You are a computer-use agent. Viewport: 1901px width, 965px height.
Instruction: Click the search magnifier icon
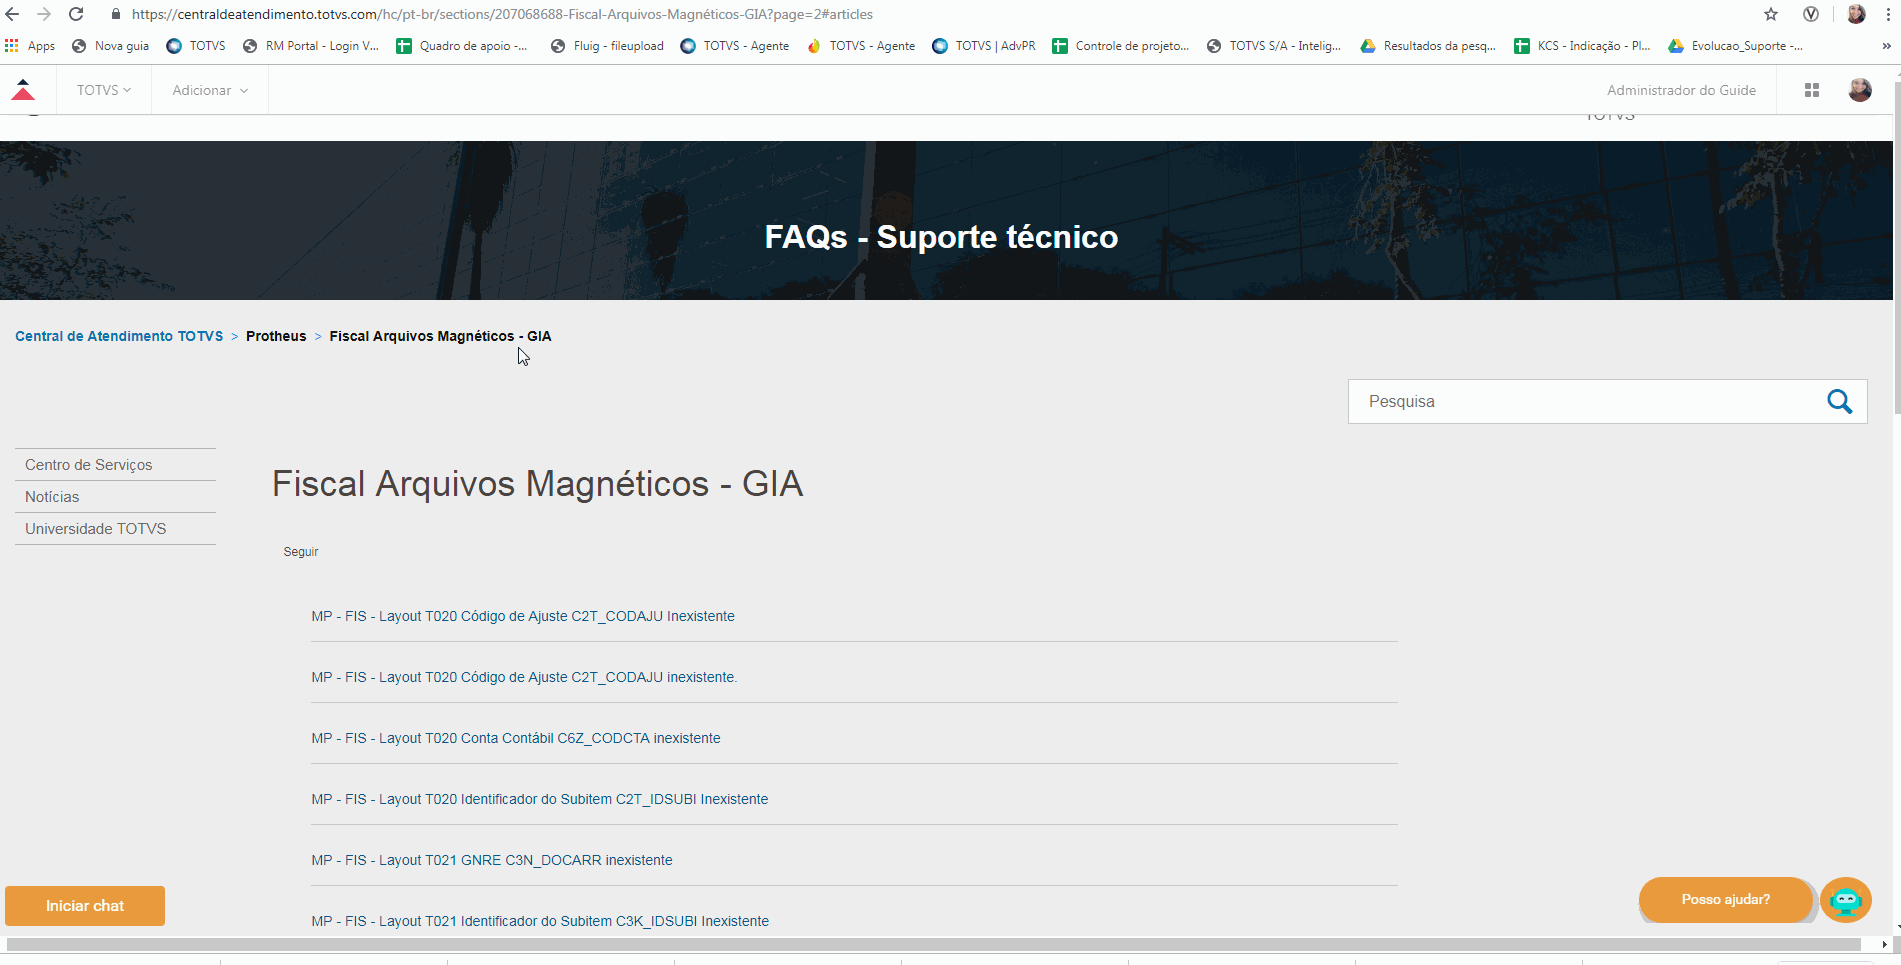1840,401
